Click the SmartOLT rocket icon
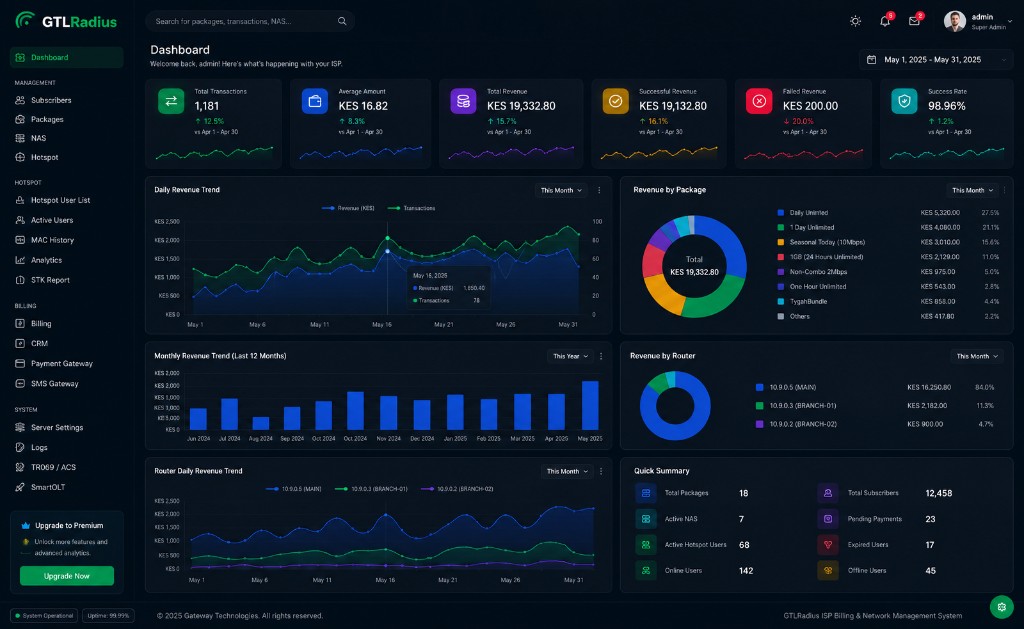The width and height of the screenshot is (1024, 629). click(20, 487)
